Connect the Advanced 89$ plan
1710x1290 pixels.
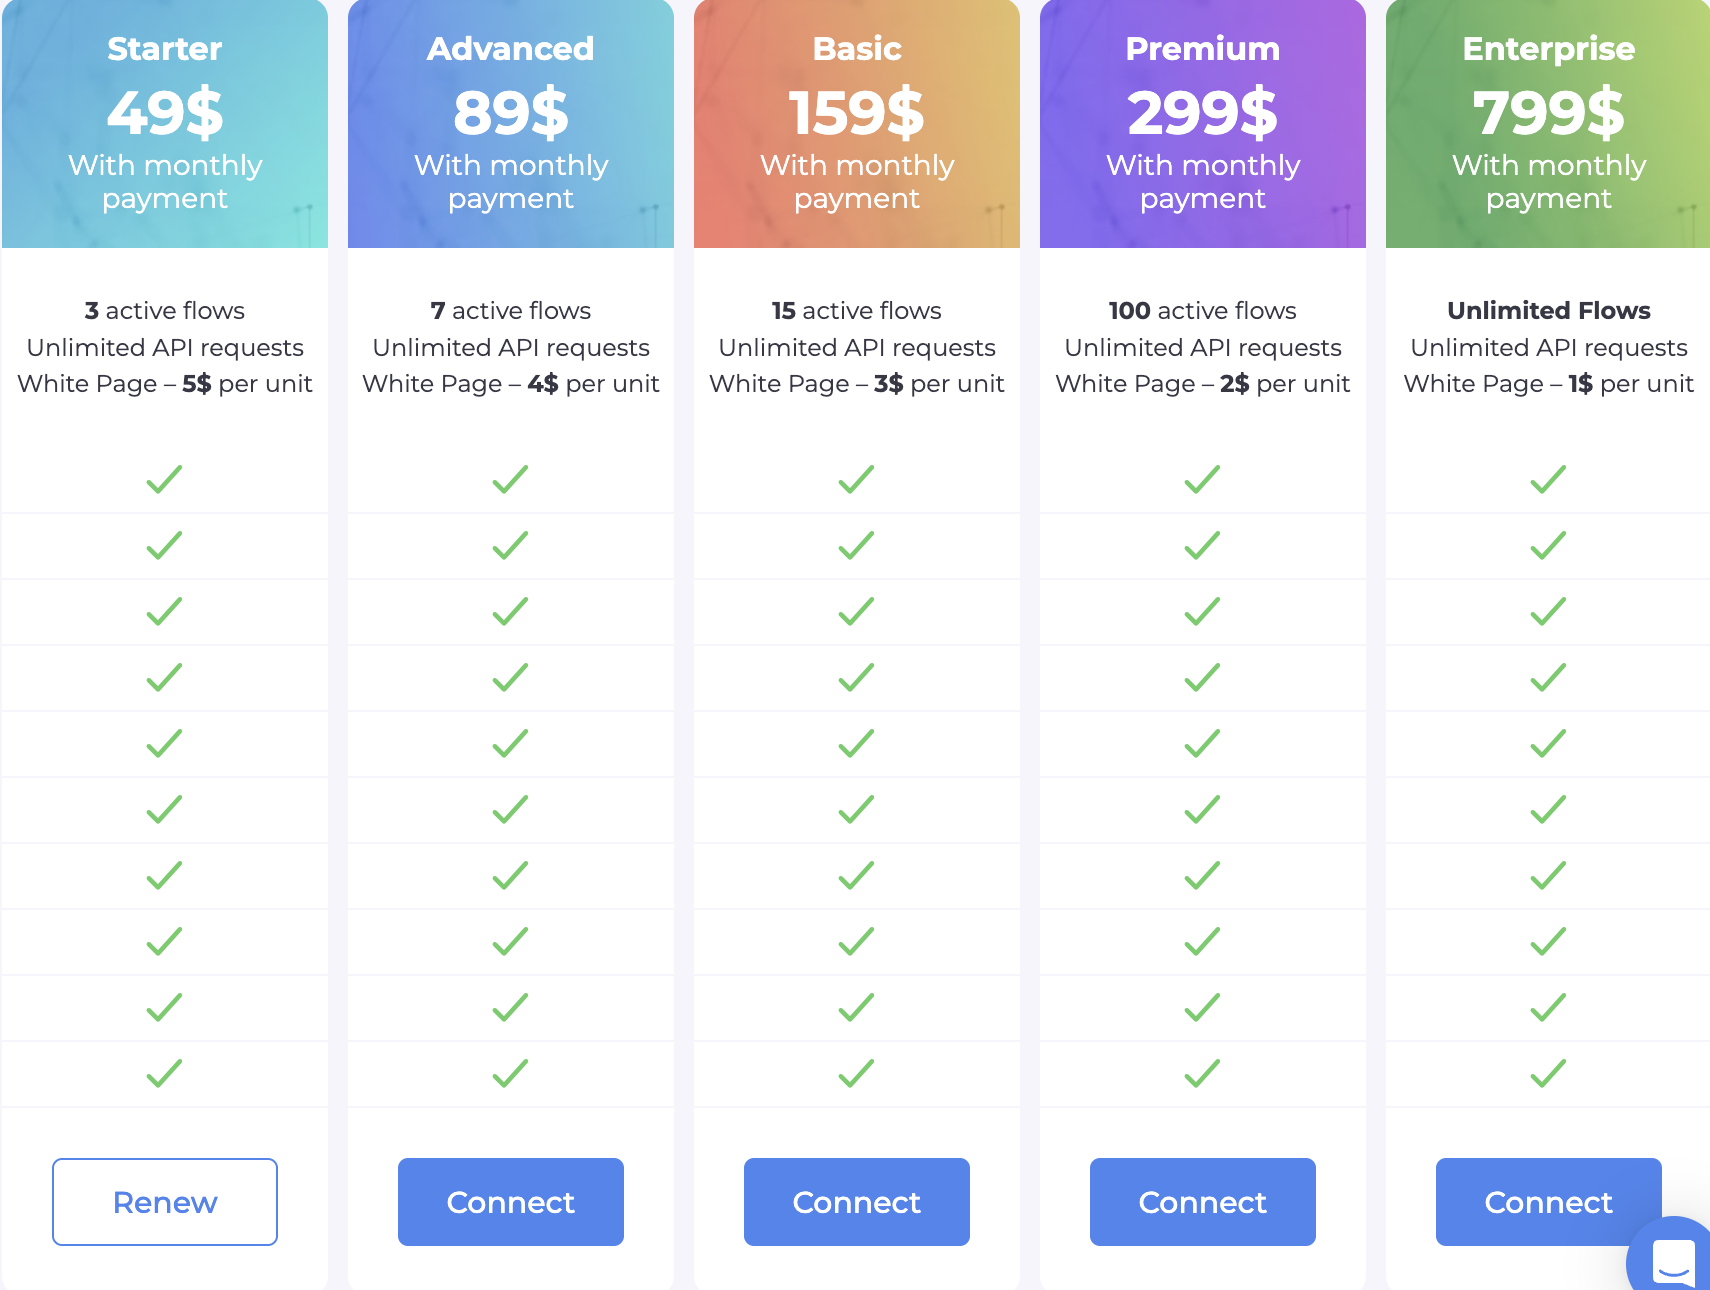pos(511,1202)
